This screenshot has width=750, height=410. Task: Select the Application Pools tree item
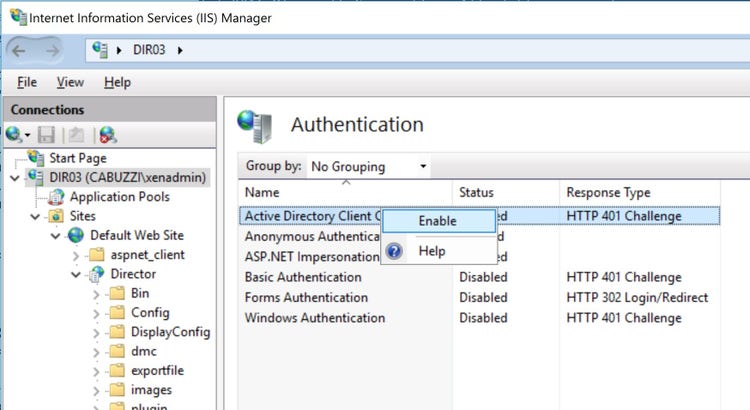coord(120,197)
